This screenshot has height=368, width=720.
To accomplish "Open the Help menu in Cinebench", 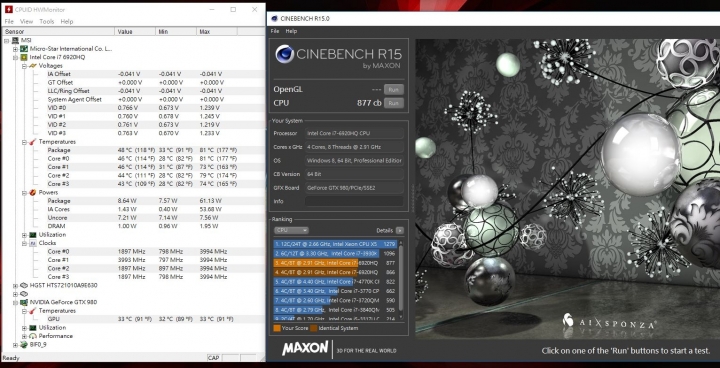I will click(x=291, y=31).
